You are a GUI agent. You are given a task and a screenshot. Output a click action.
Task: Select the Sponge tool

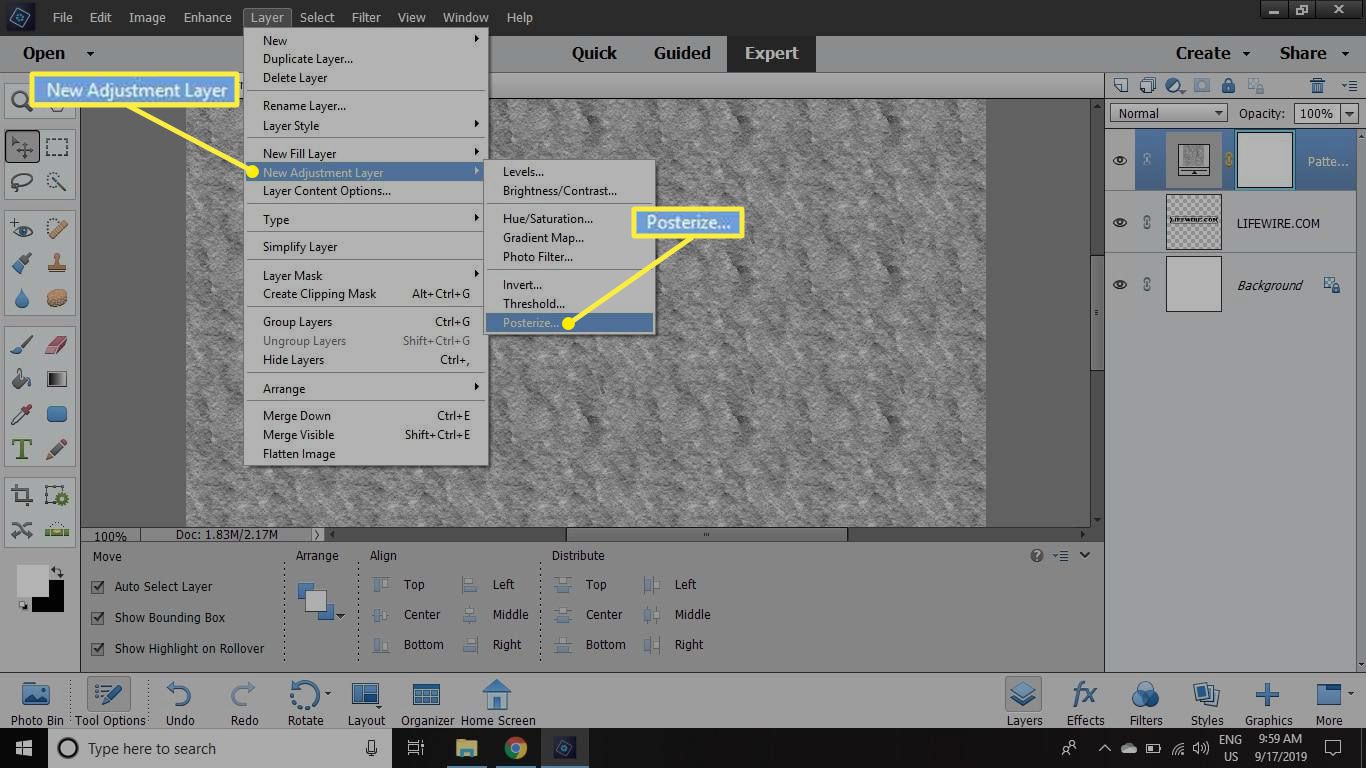click(57, 298)
